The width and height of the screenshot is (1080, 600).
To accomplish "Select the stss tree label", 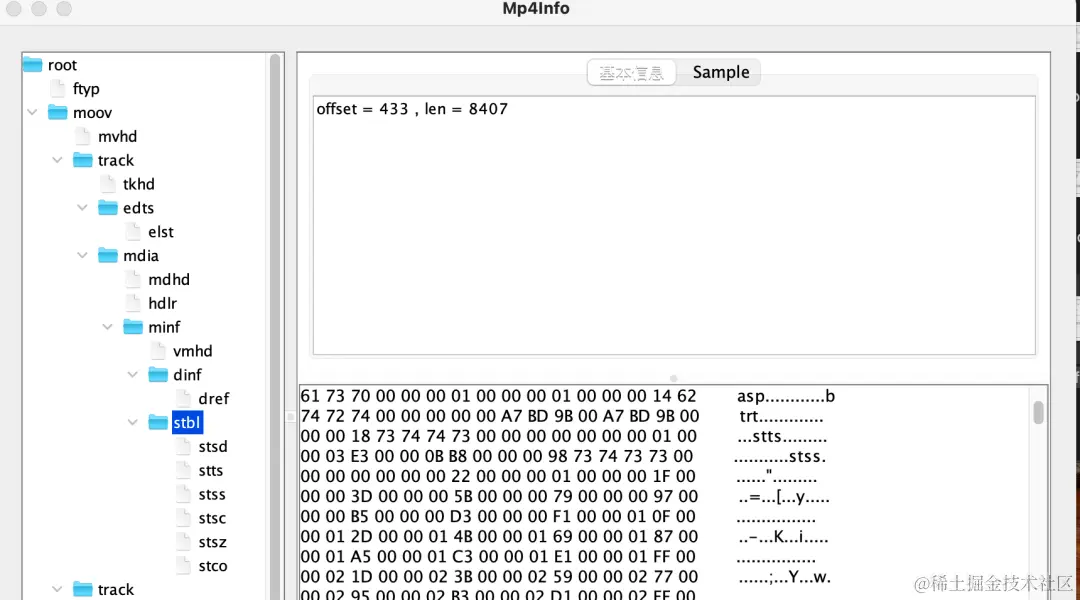I will click(212, 494).
